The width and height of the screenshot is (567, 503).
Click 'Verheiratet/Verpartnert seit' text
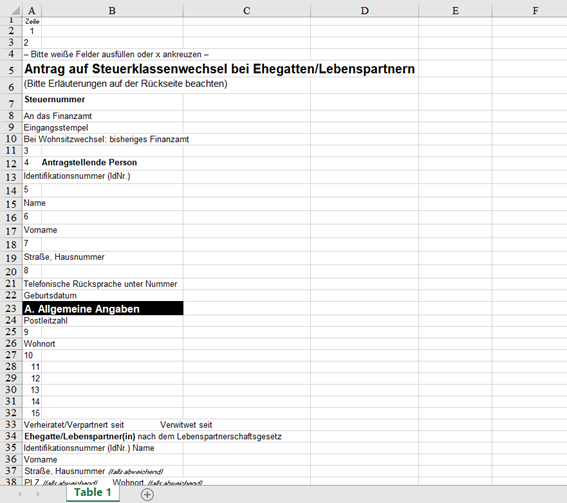[74, 425]
